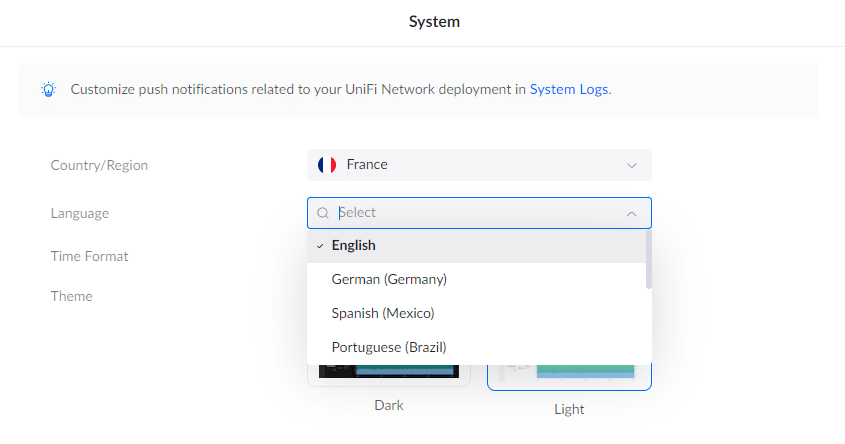This screenshot has width=845, height=444.
Task: Click the language list scrollbar
Action: tap(649, 260)
